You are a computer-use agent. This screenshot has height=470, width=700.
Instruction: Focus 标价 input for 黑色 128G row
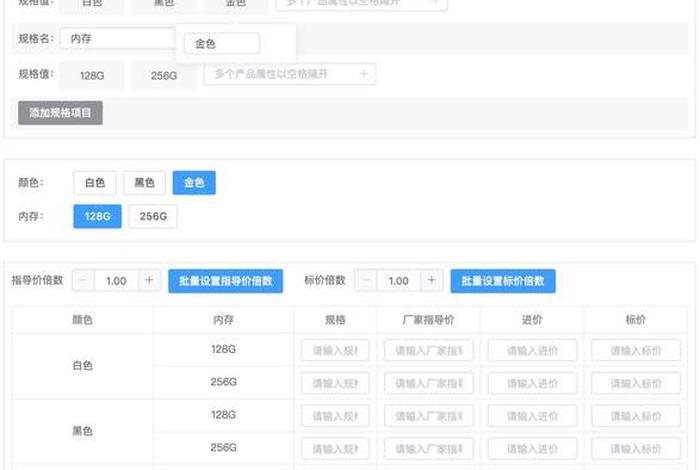pyautogui.click(x=636, y=416)
